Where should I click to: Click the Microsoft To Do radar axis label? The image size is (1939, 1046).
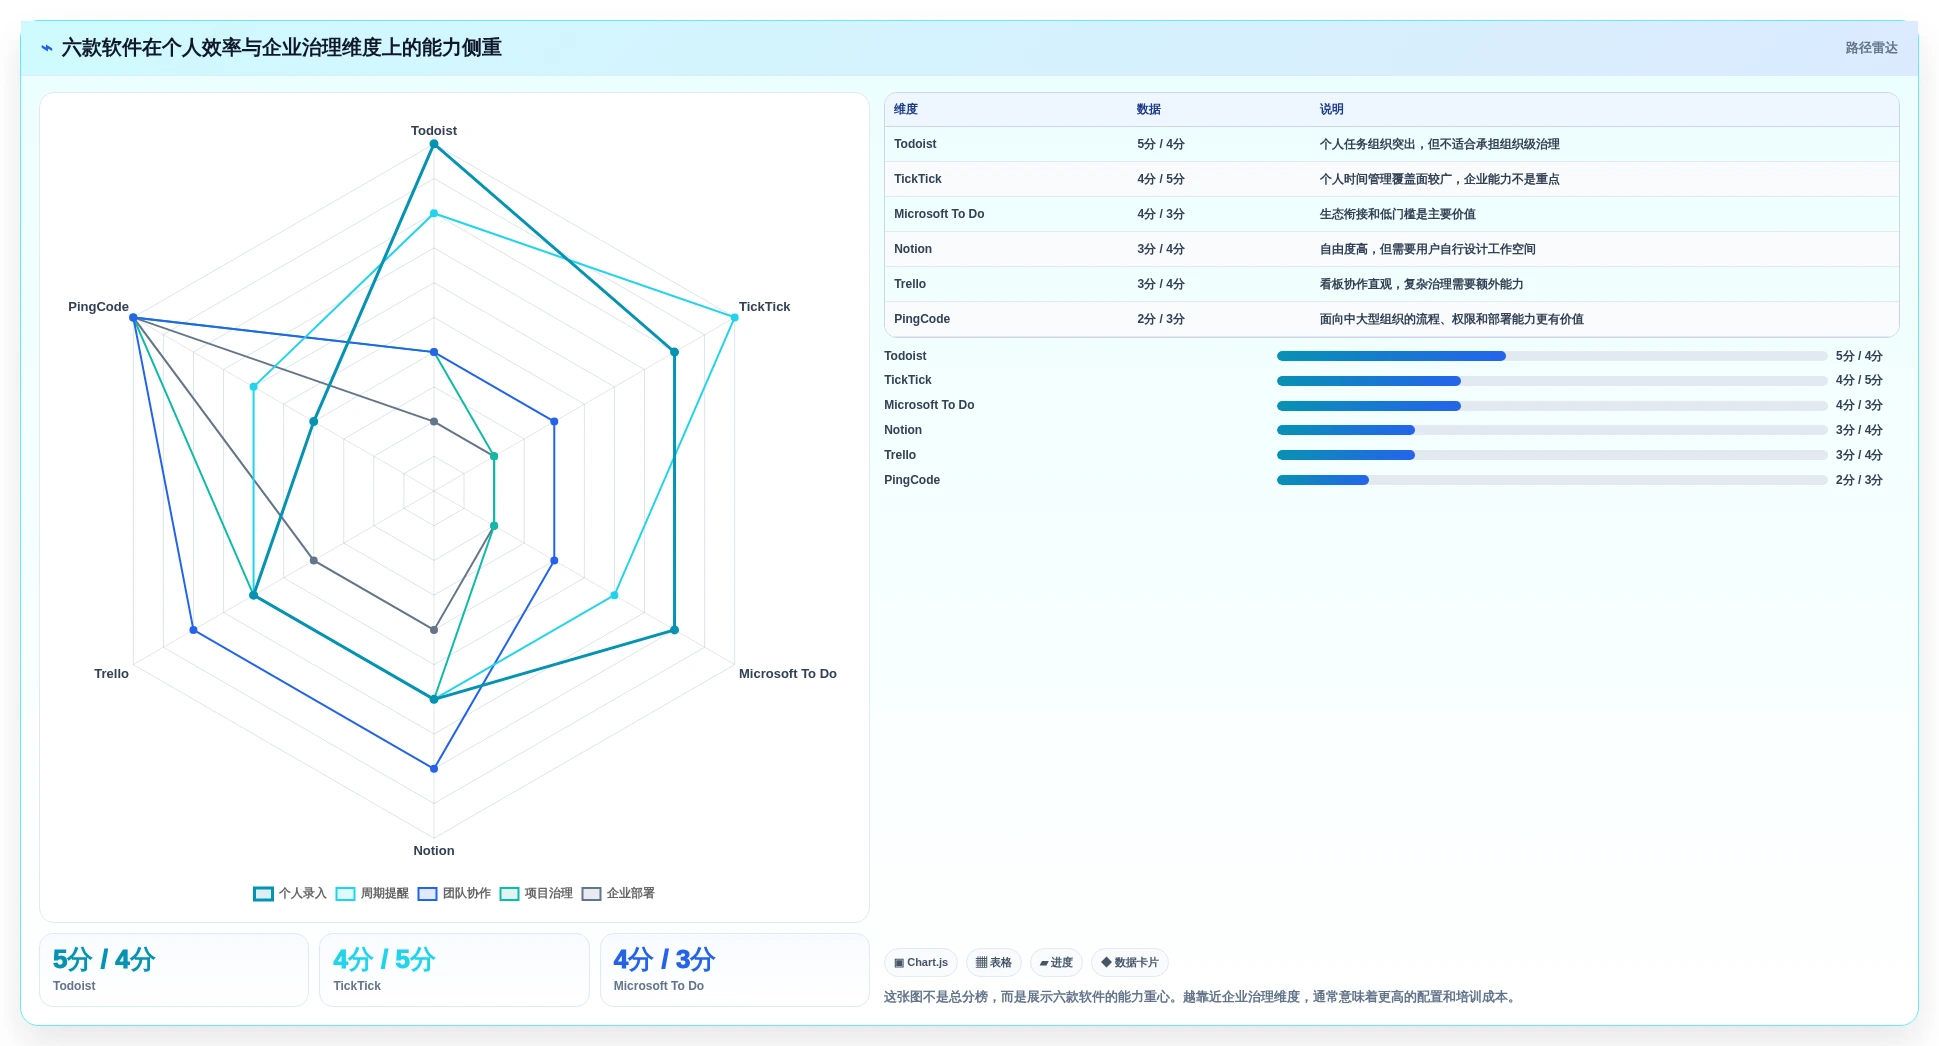pos(788,674)
